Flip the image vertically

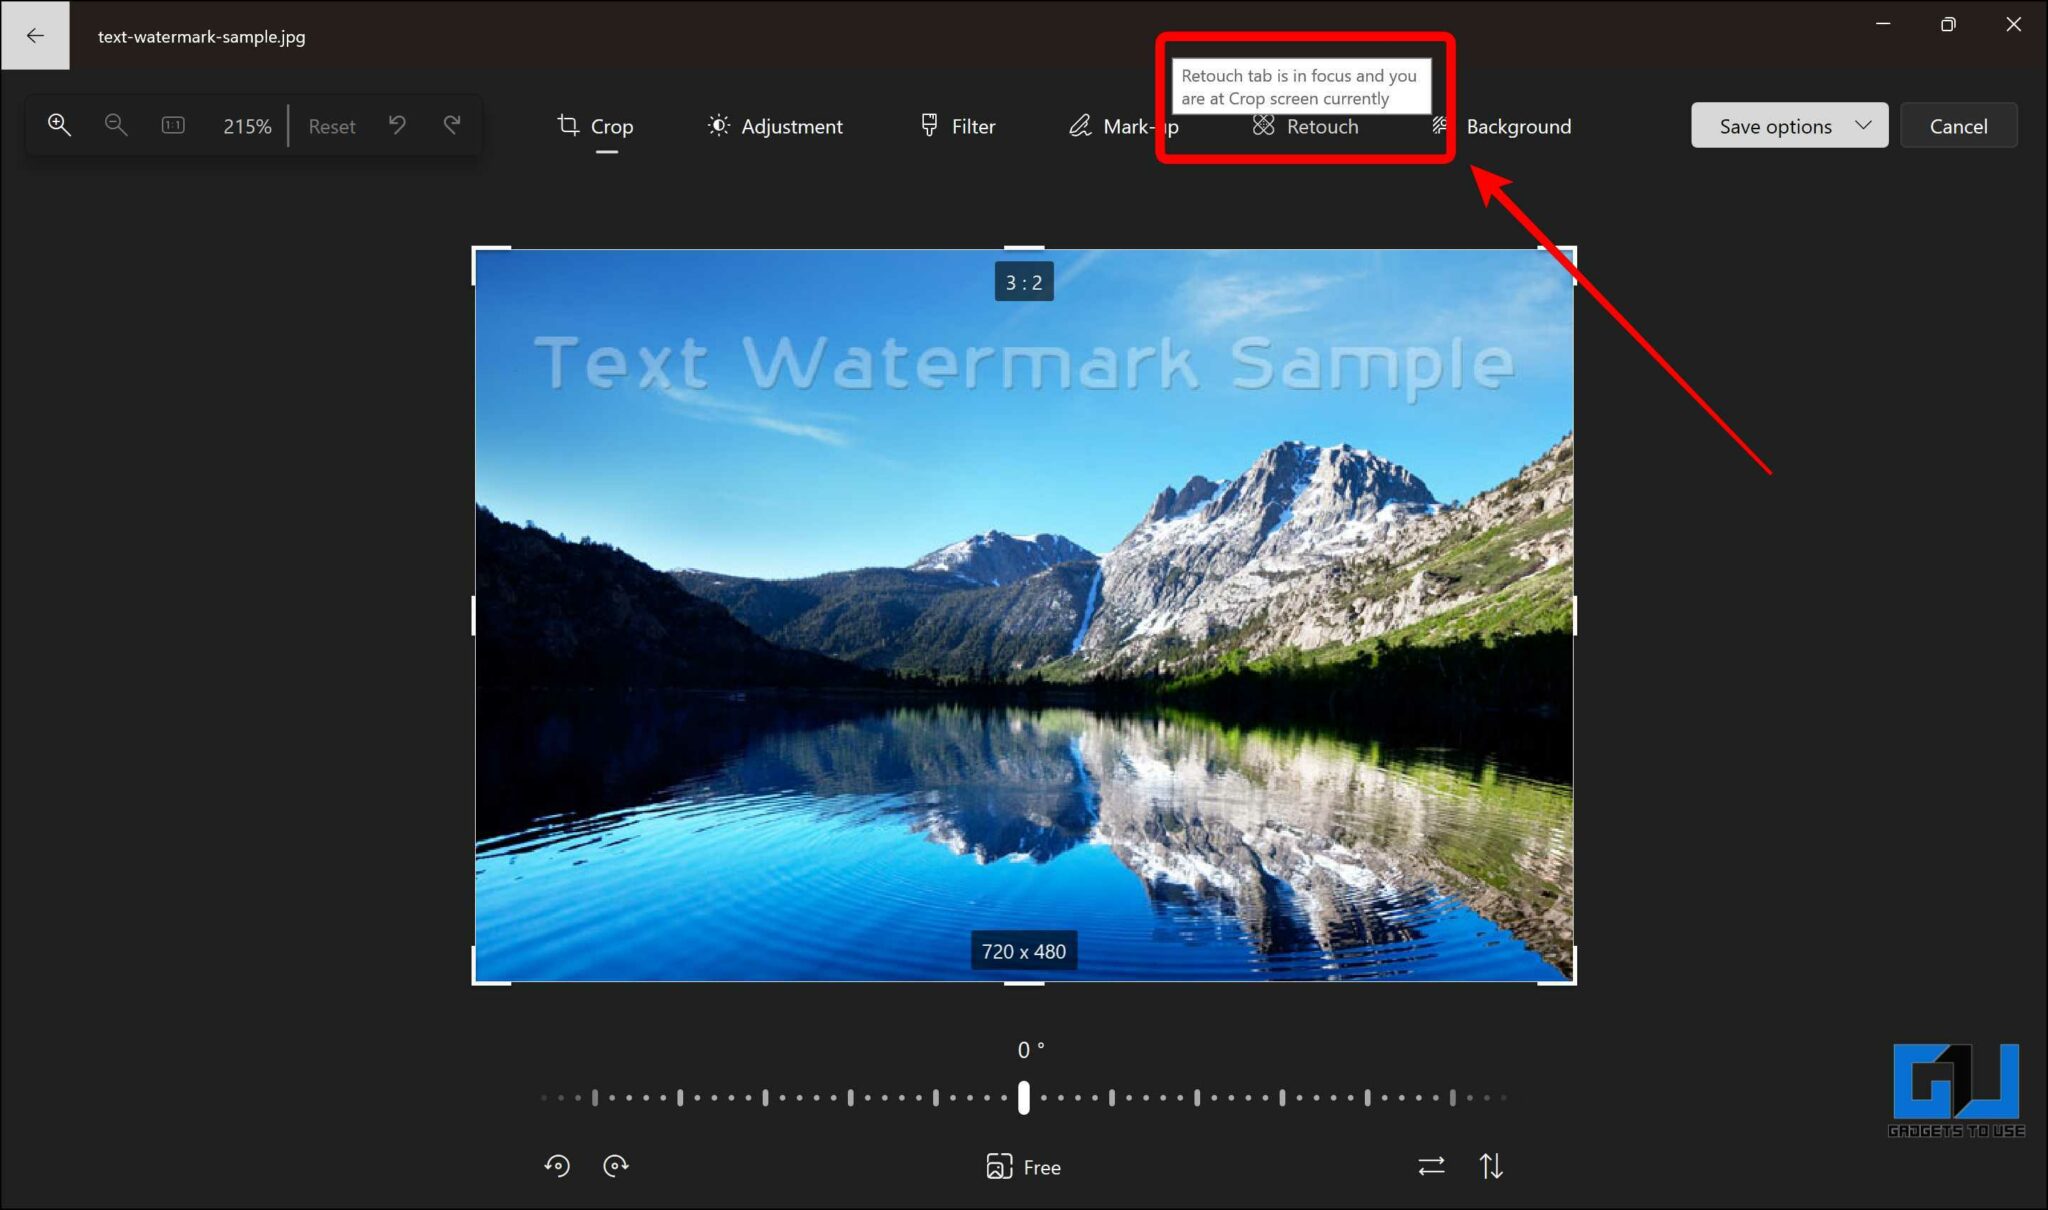pyautogui.click(x=1490, y=1166)
